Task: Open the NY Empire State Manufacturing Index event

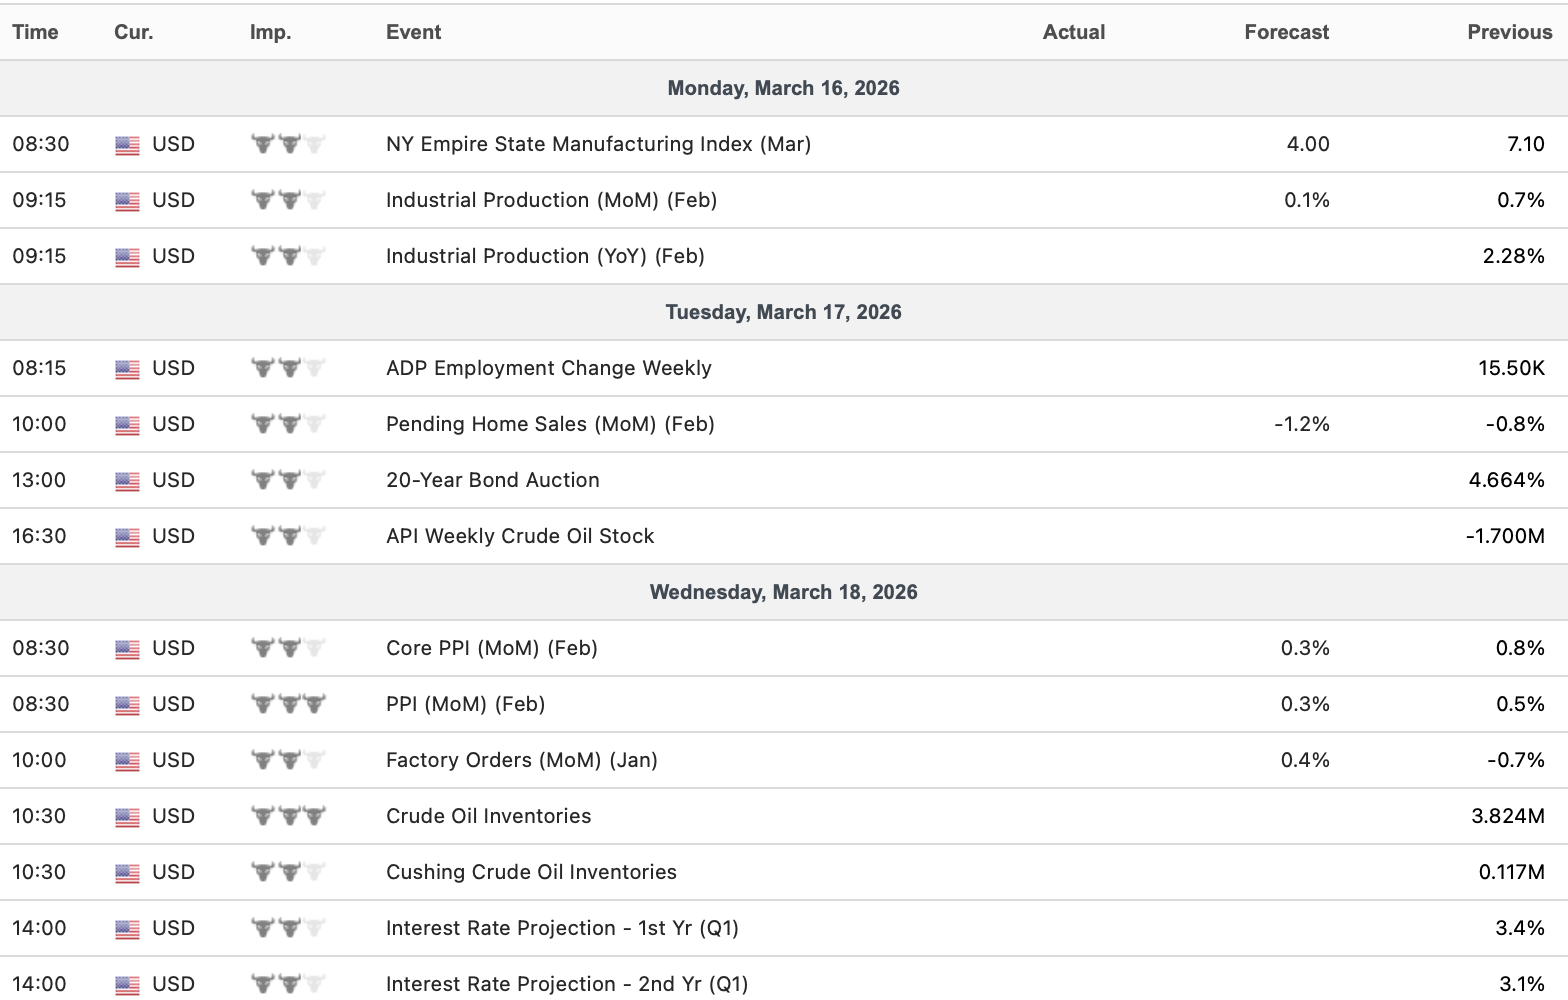Action: [x=598, y=144]
